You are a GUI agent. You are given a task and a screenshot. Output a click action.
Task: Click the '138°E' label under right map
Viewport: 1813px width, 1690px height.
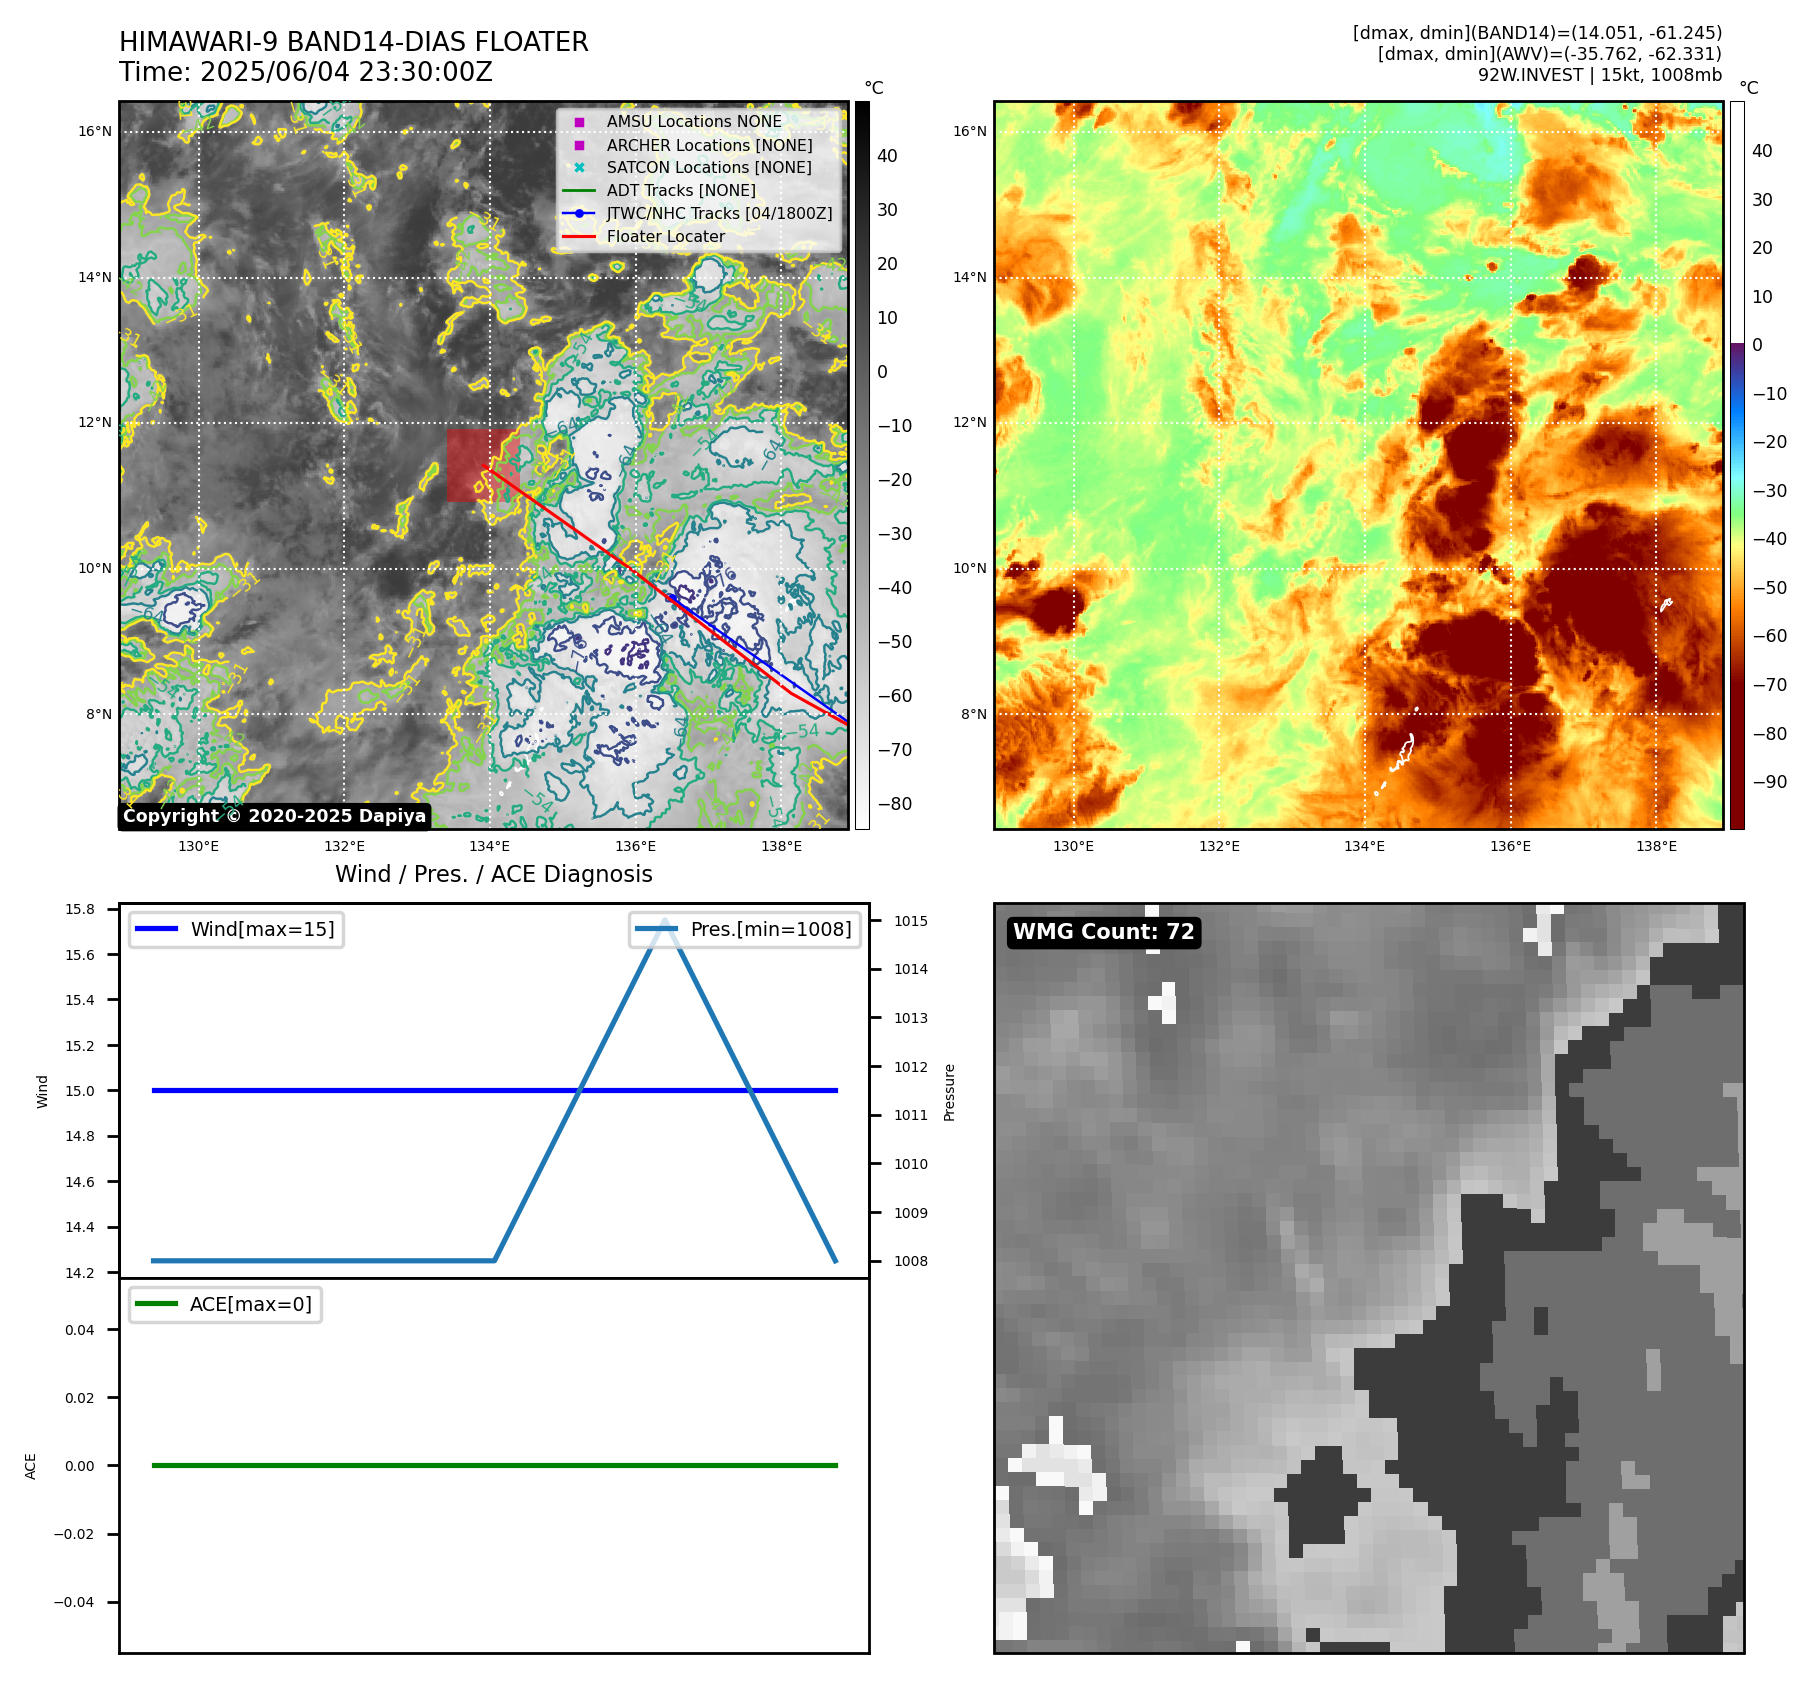(1656, 846)
